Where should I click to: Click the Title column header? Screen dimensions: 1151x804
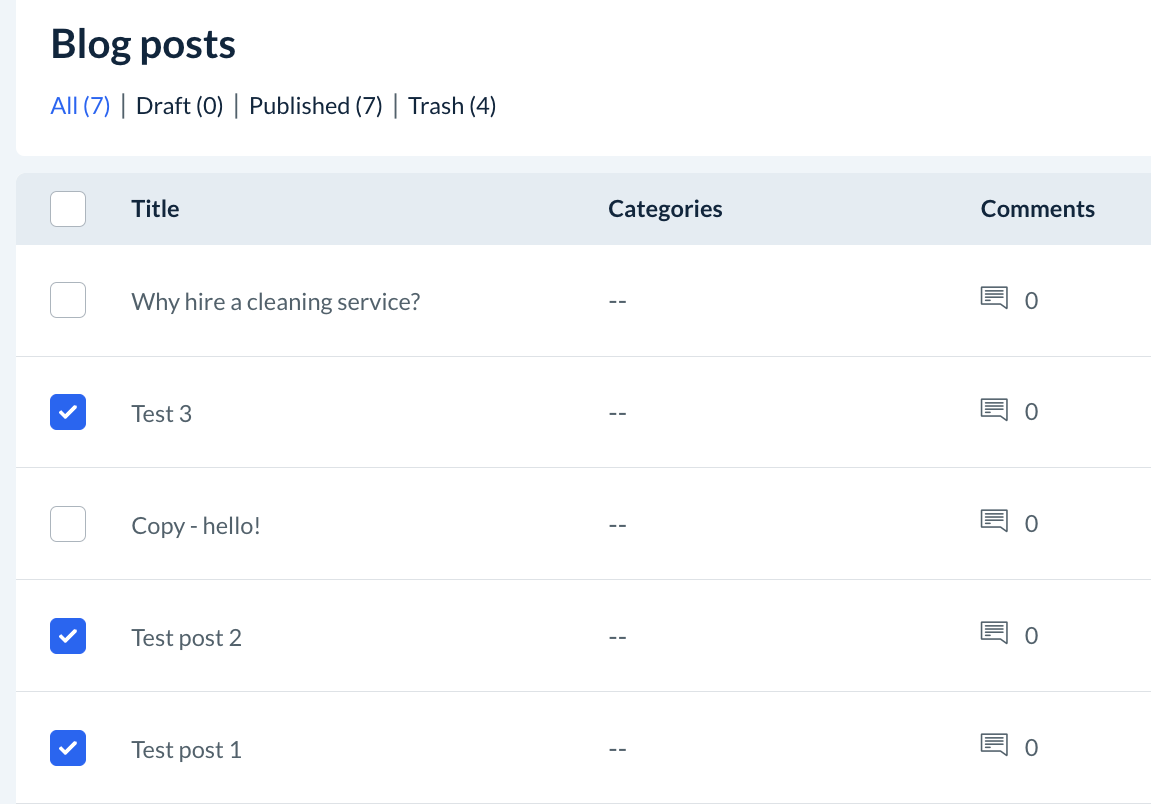[155, 209]
